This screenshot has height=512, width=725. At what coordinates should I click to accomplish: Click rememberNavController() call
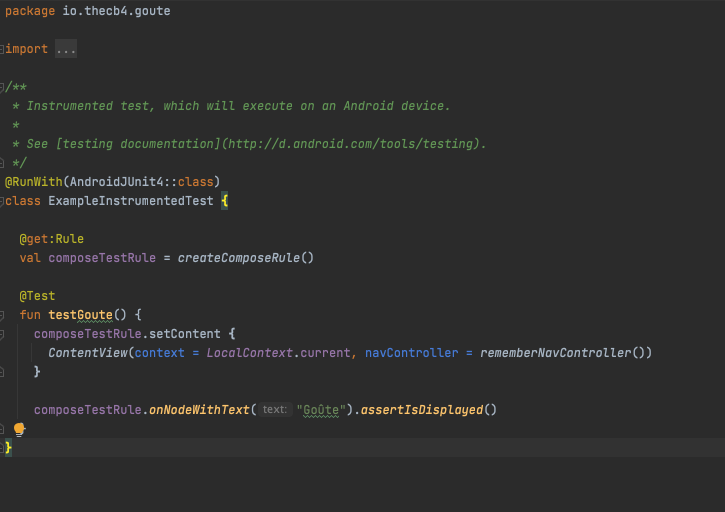[562, 353]
